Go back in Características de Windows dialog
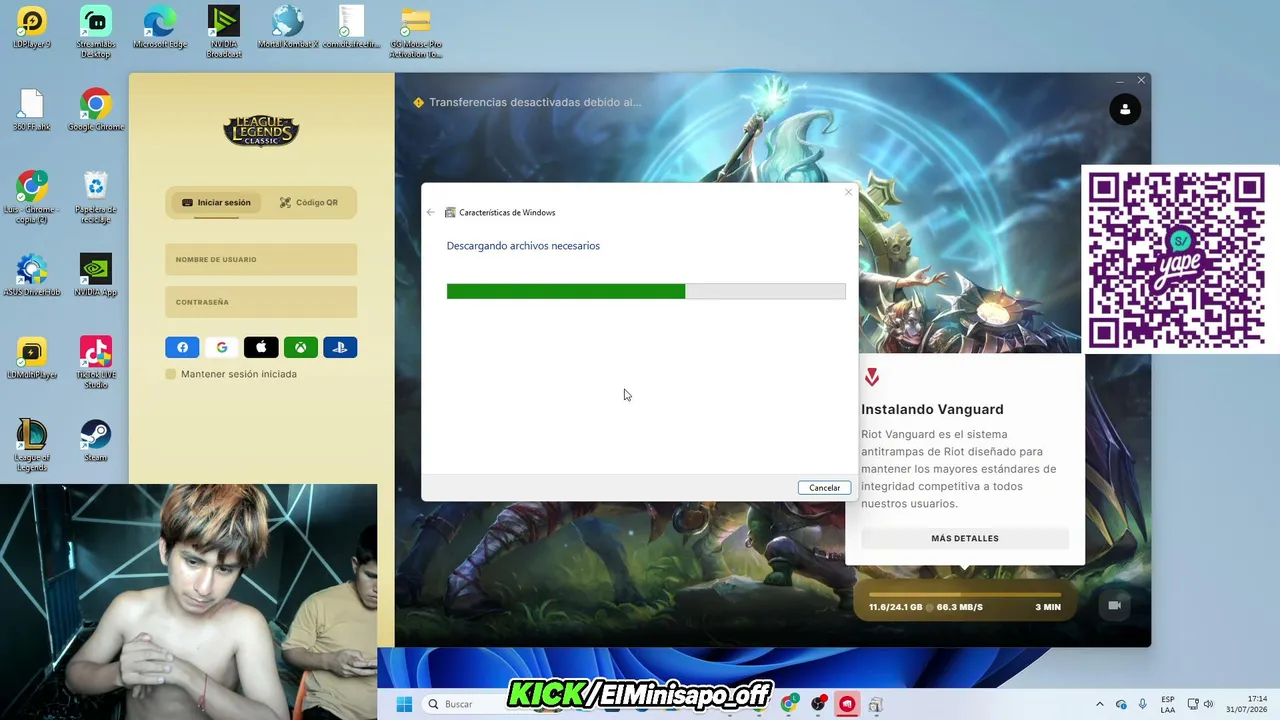 [x=431, y=212]
